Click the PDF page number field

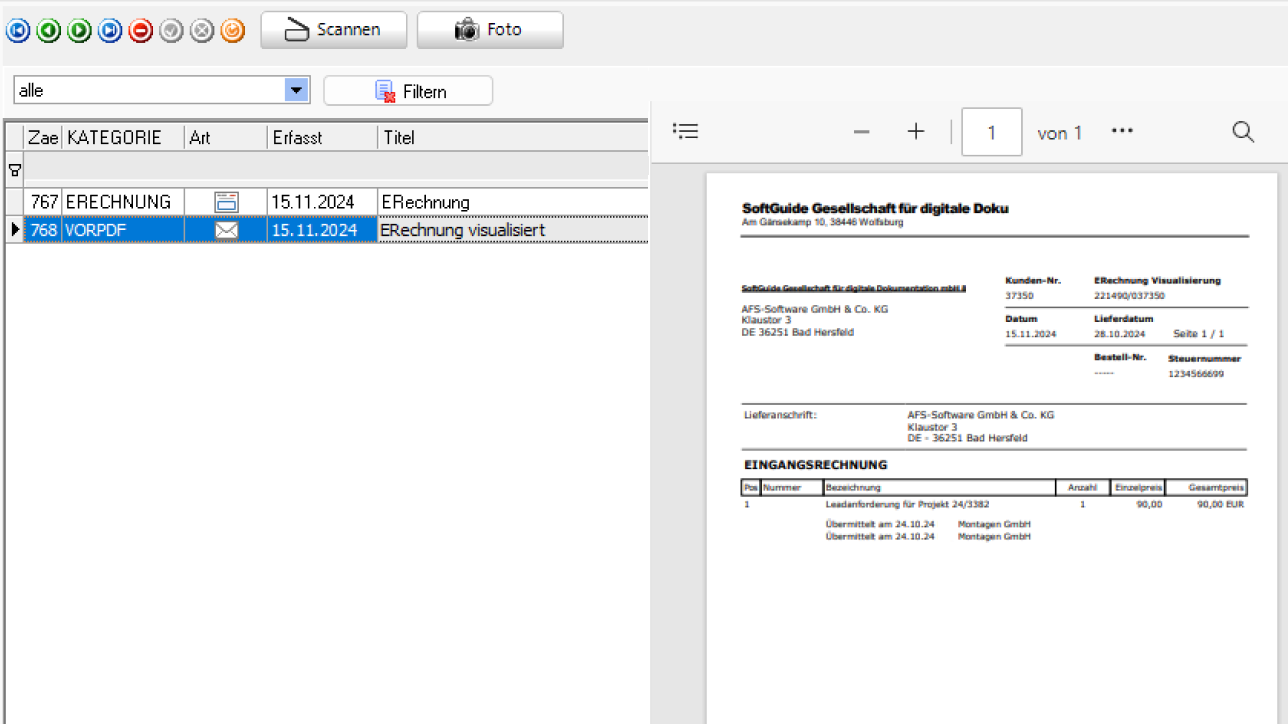[991, 132]
